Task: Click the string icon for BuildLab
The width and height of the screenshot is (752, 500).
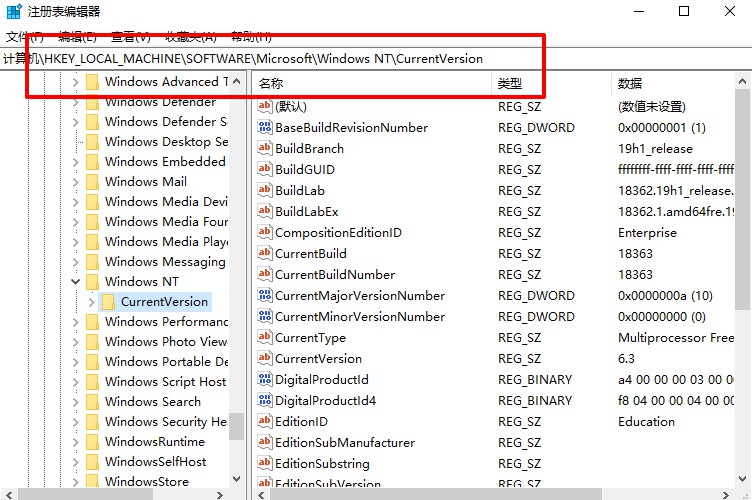Action: point(265,190)
